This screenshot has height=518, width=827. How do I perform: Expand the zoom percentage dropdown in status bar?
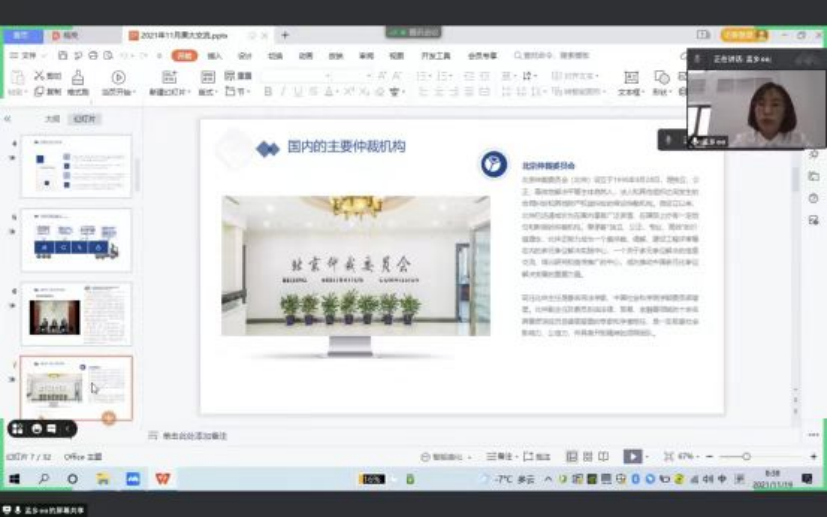click(690, 456)
